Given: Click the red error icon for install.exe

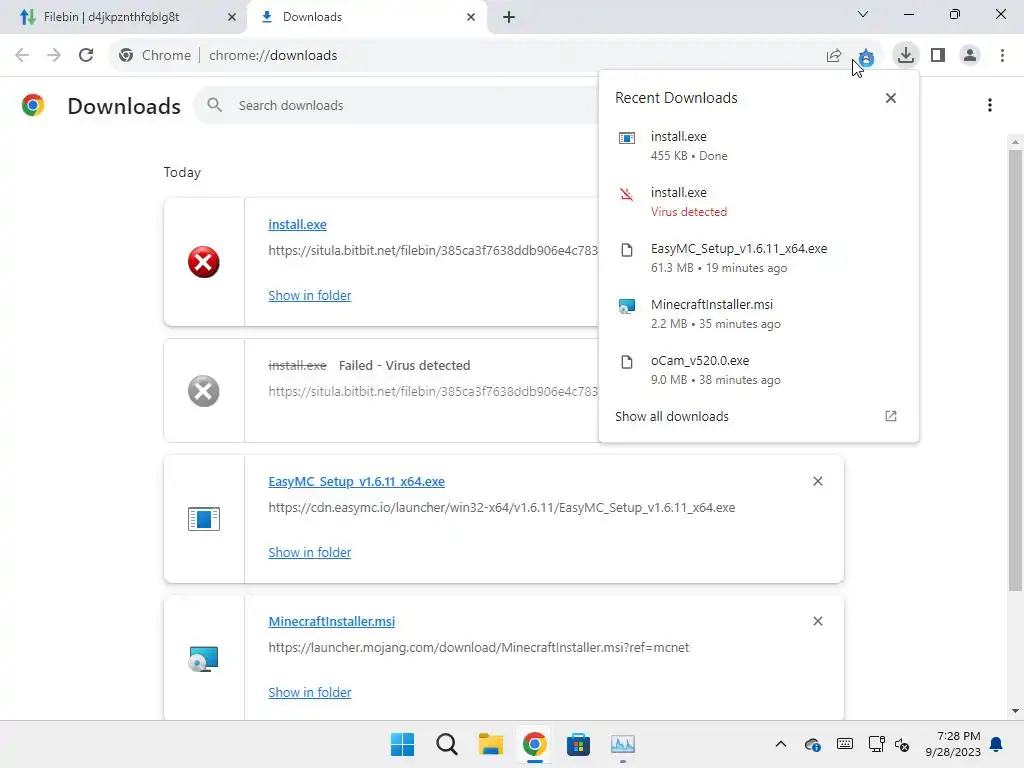Looking at the screenshot, I should point(204,263).
